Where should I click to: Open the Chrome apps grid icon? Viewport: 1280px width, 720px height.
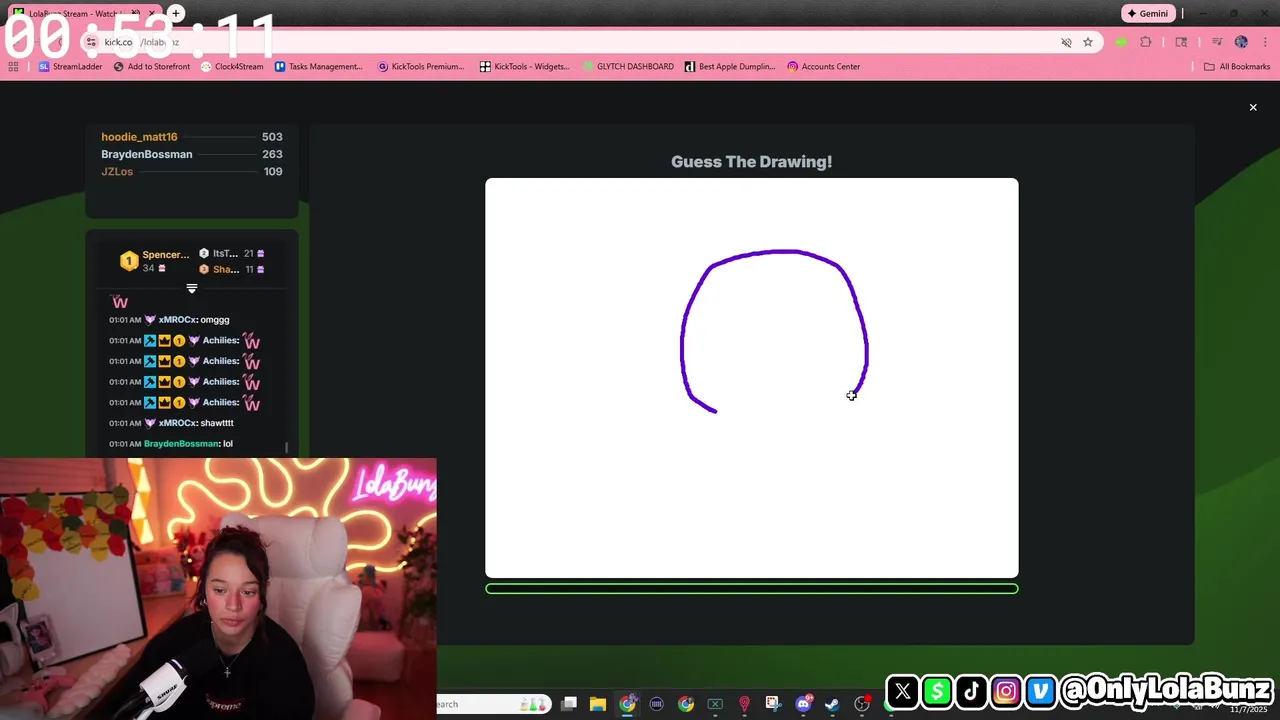coord(13,67)
